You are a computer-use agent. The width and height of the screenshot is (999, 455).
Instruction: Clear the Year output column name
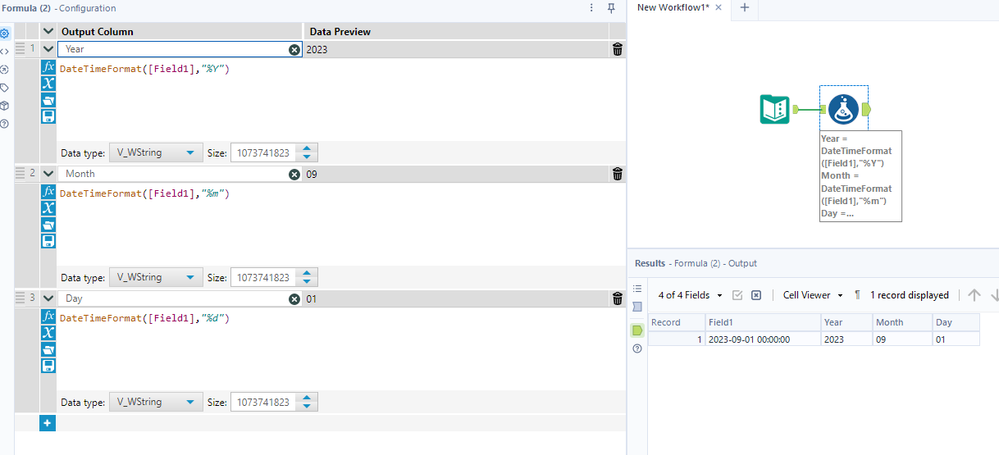click(294, 50)
